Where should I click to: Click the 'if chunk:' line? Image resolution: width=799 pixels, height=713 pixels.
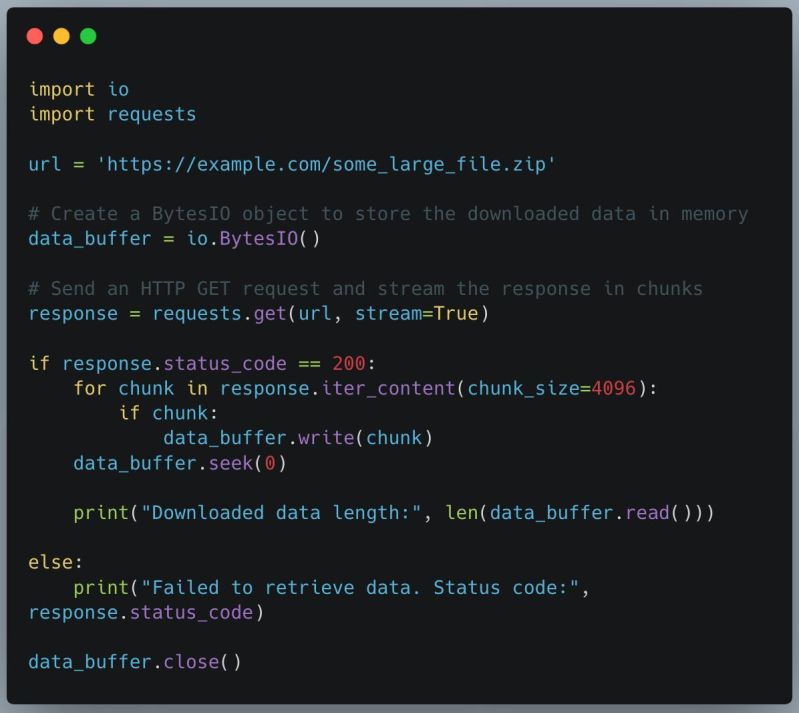[169, 413]
